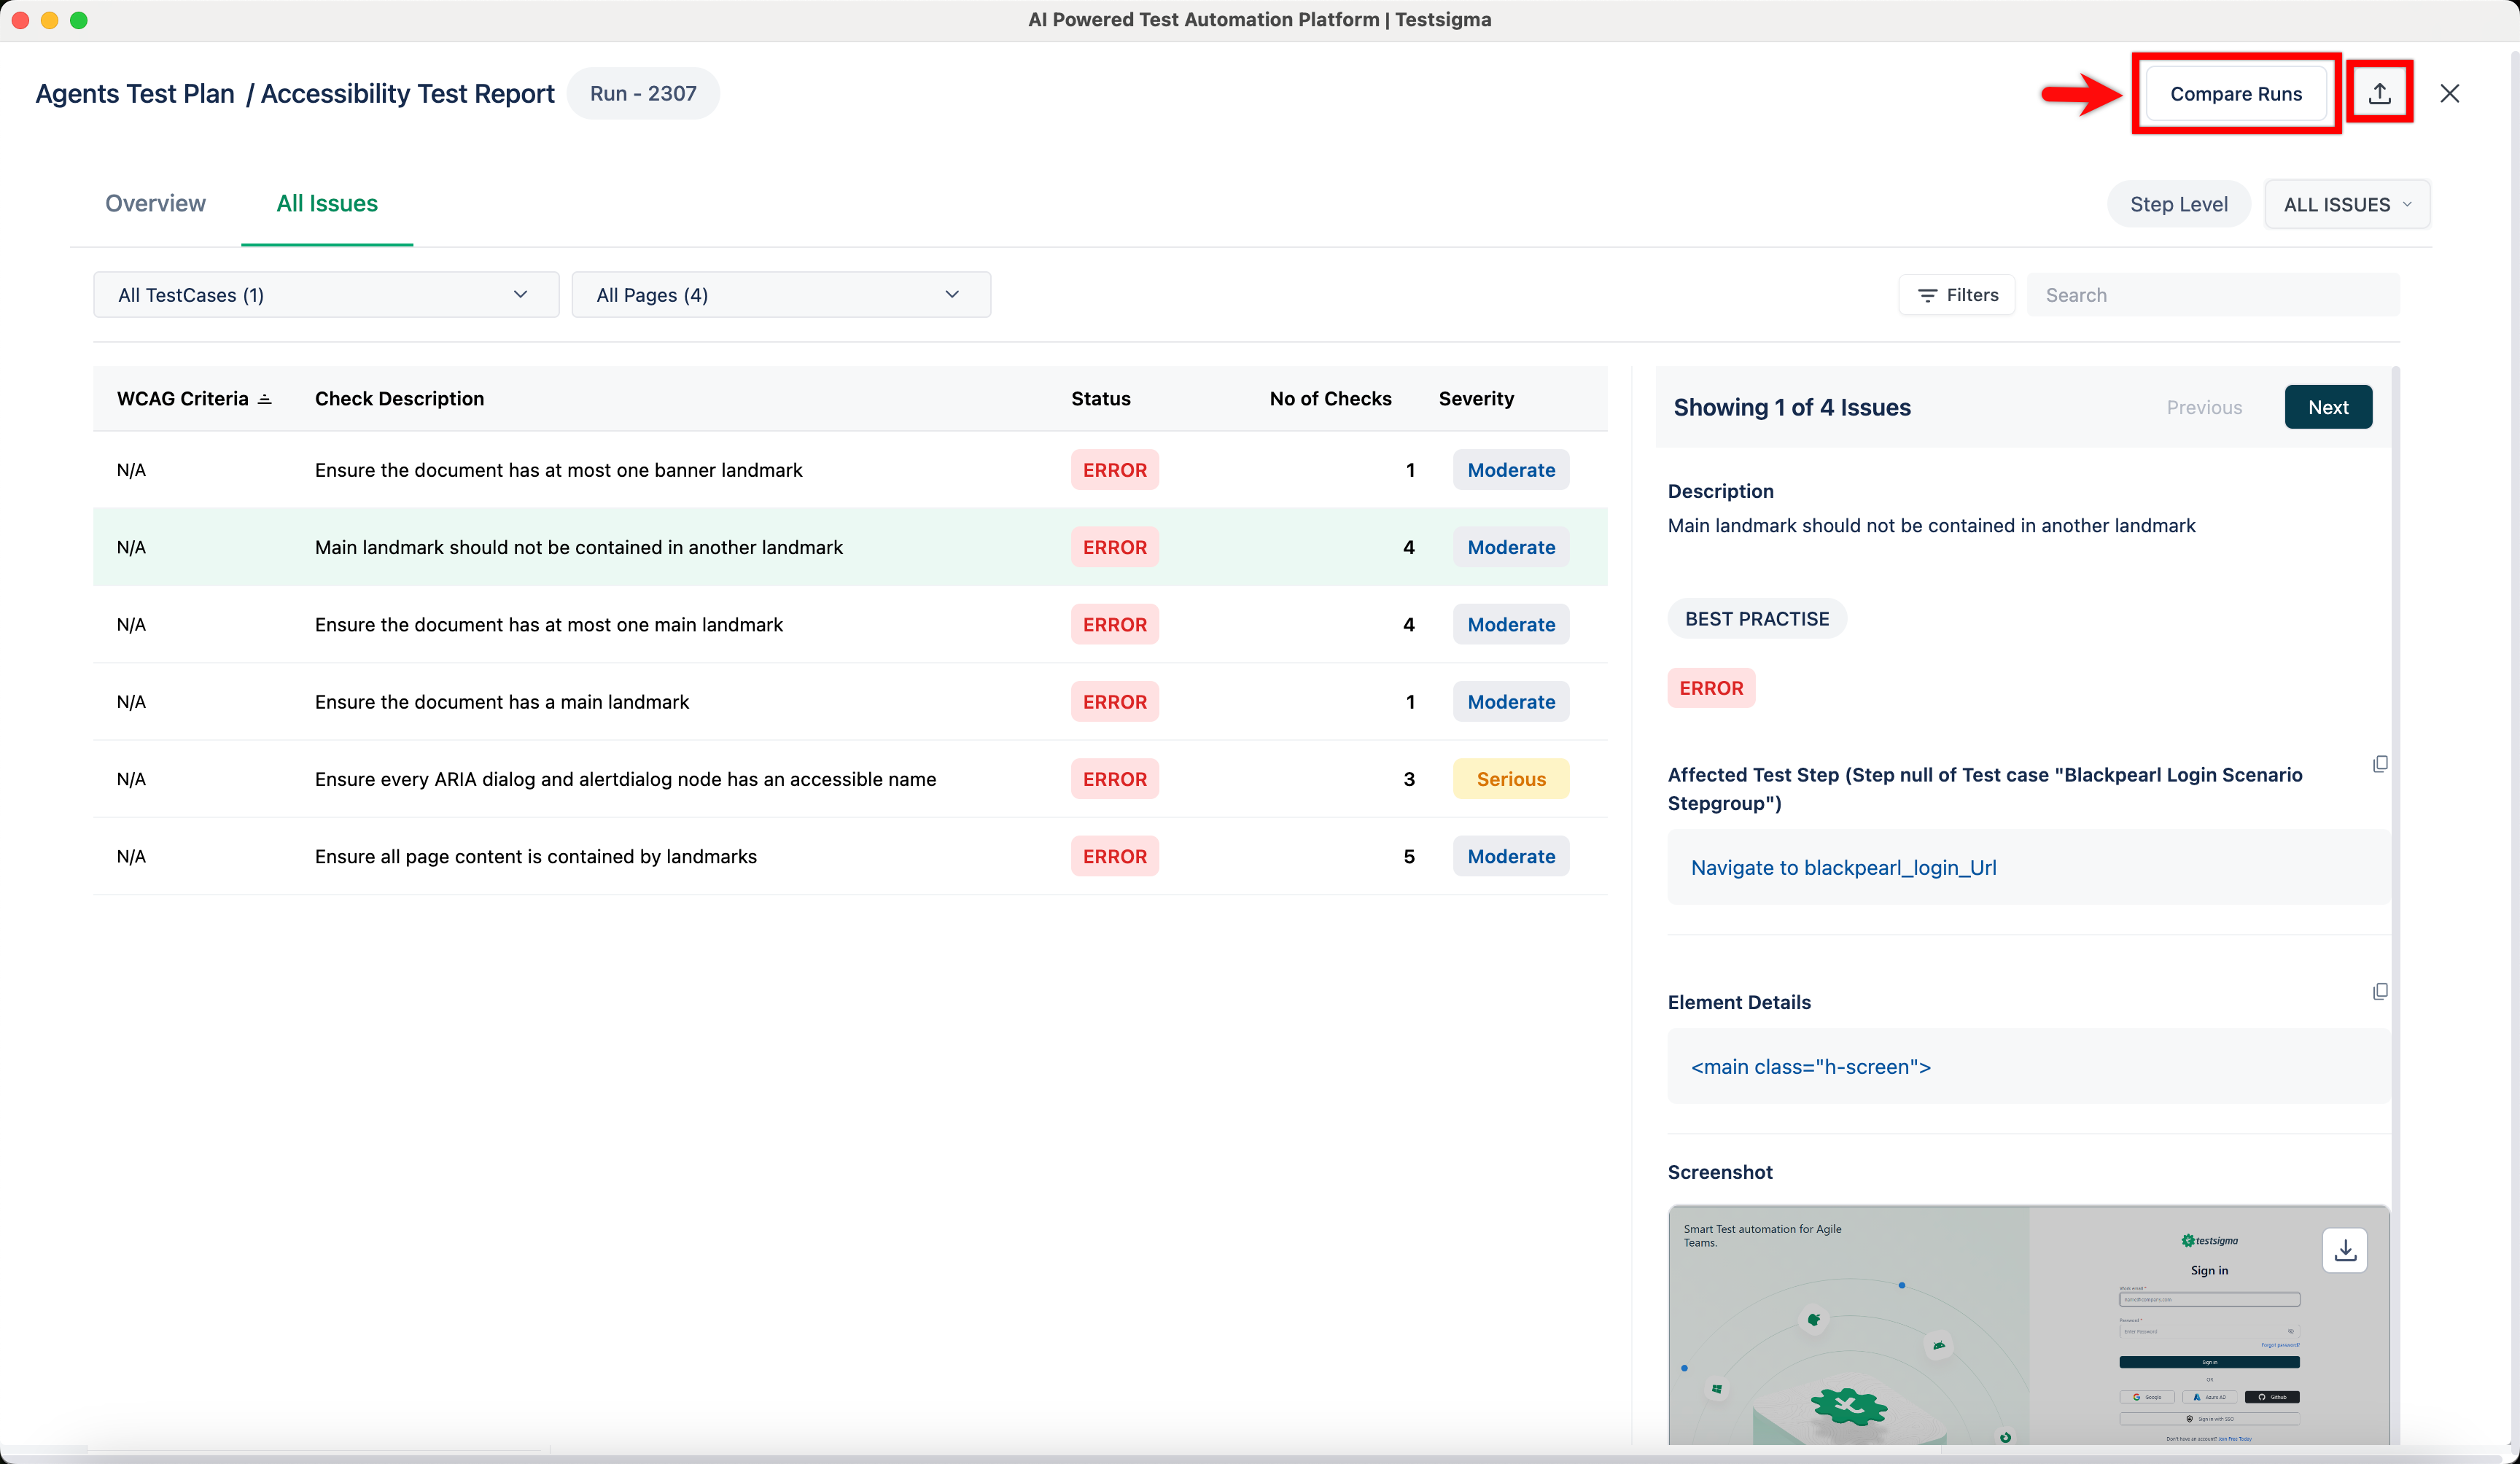Select the banner landmark issue row

point(558,470)
